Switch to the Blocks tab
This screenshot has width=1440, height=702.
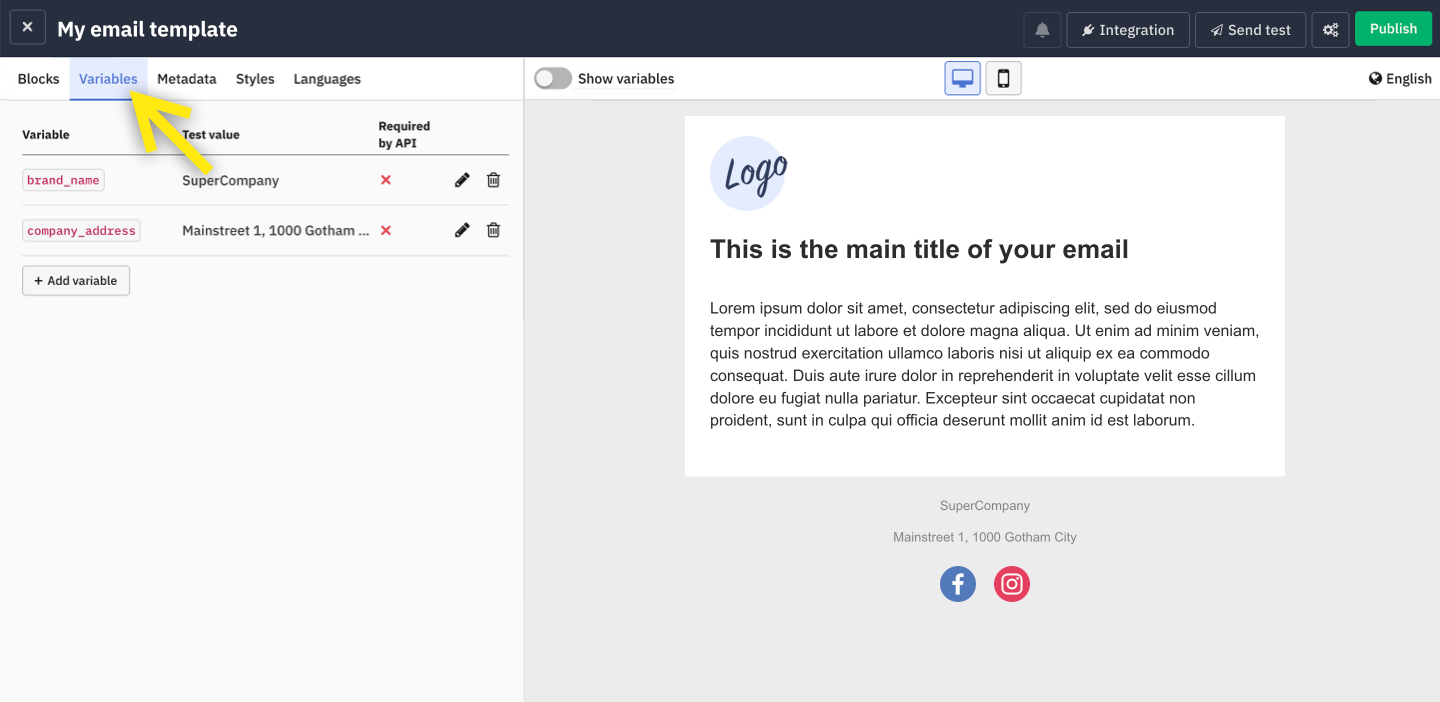(39, 79)
